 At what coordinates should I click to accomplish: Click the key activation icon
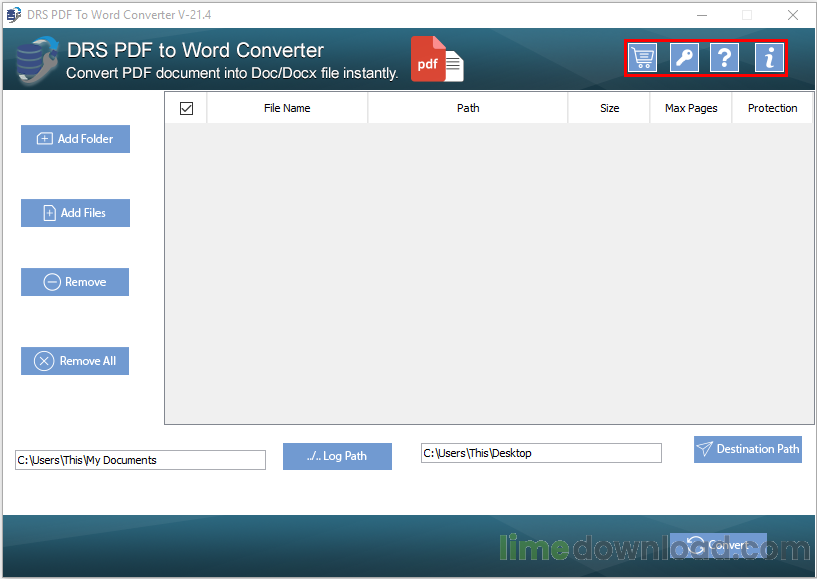click(684, 57)
